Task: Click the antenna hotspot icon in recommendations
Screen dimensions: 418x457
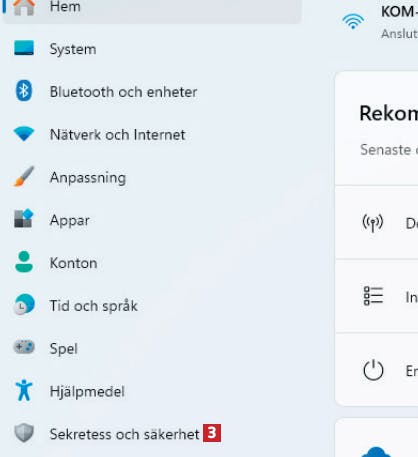Action: point(373,223)
